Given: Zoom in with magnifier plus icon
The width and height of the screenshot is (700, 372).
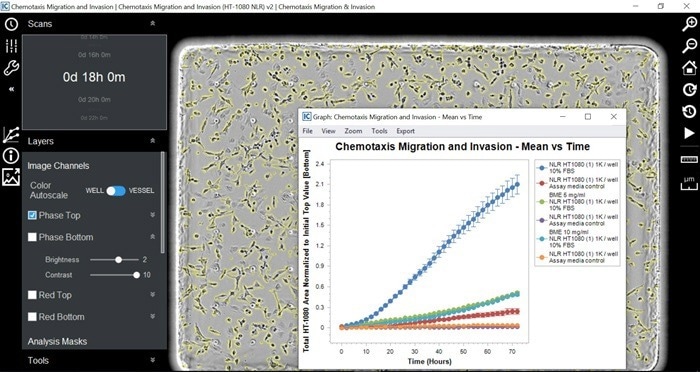Looking at the screenshot, I should click(689, 24).
